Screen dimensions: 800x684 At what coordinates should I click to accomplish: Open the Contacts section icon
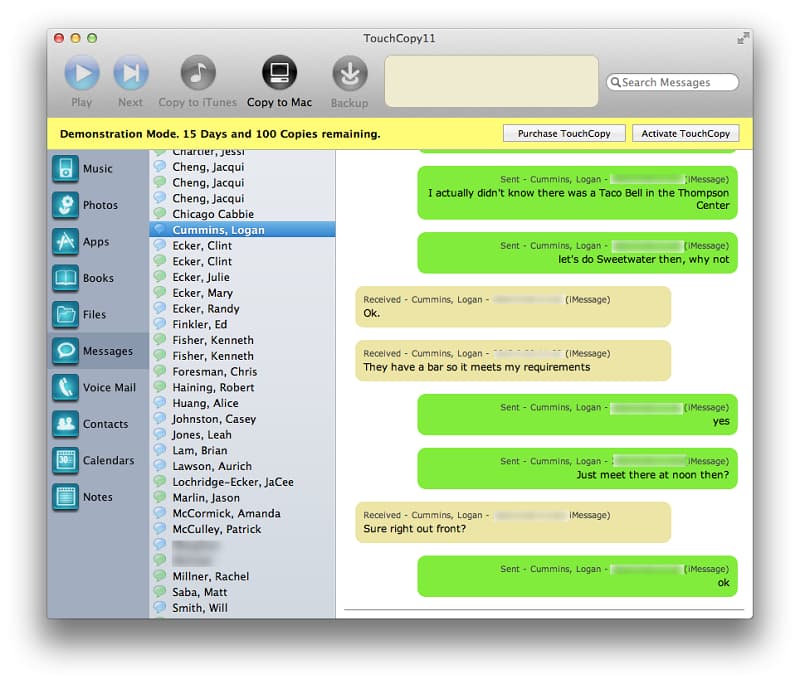(x=65, y=424)
